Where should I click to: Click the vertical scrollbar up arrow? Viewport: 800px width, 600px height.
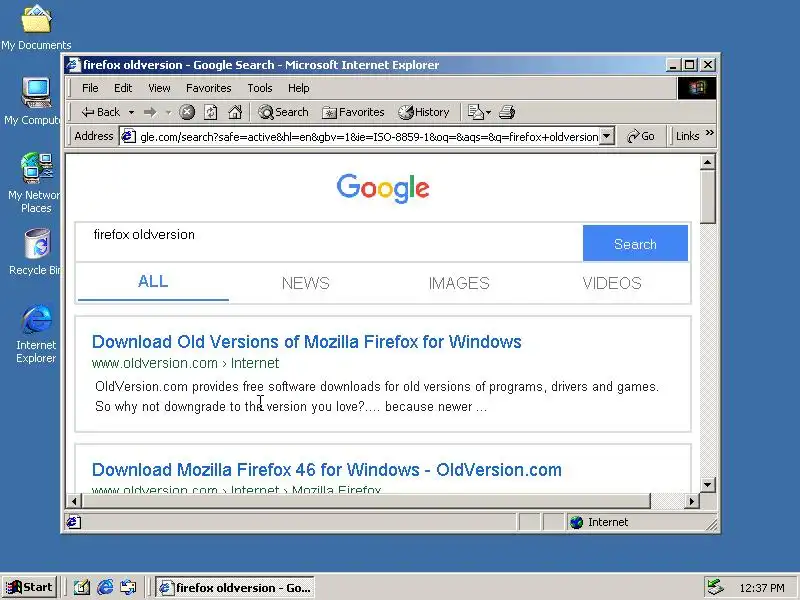coord(707,163)
